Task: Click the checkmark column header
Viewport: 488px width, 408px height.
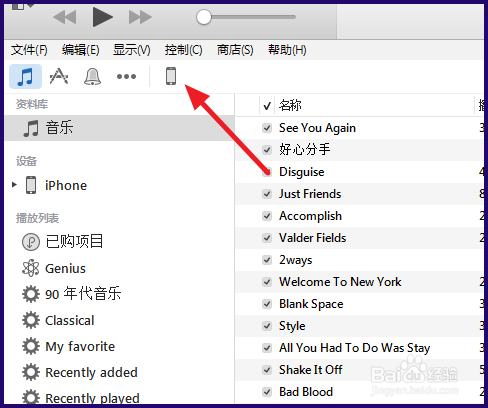Action: [267, 106]
